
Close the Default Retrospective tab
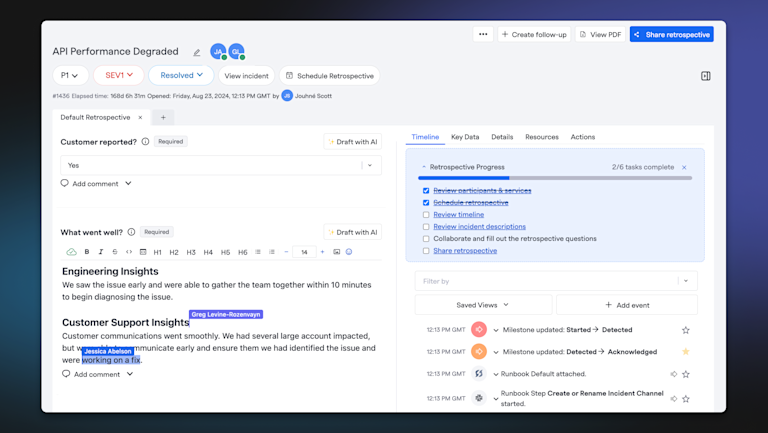pos(140,118)
